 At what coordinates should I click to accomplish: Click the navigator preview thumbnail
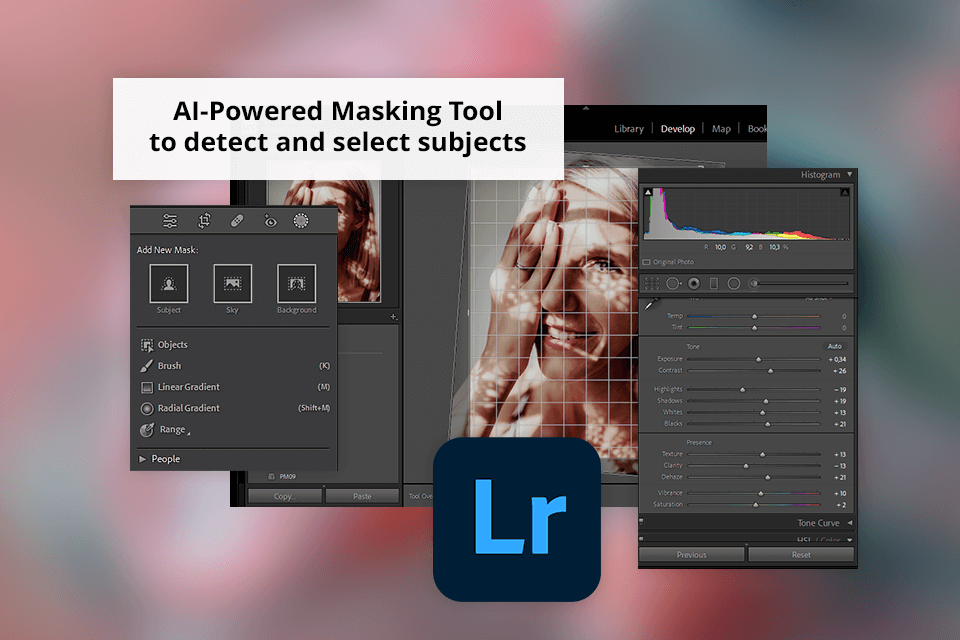[325, 241]
